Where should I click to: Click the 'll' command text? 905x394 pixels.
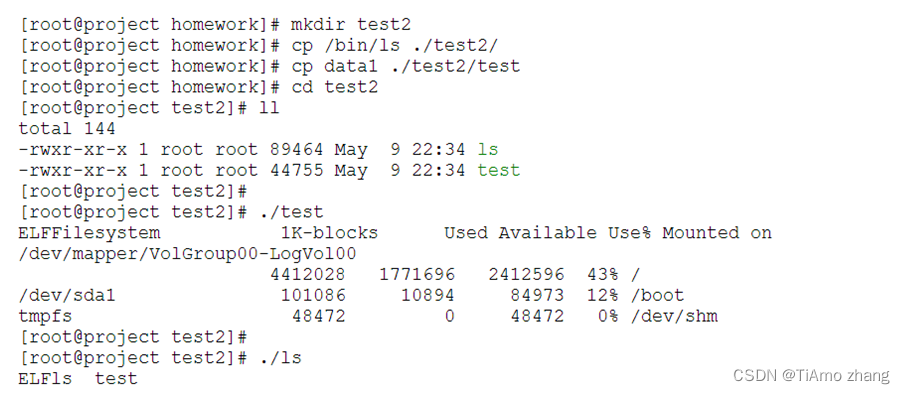(268, 108)
